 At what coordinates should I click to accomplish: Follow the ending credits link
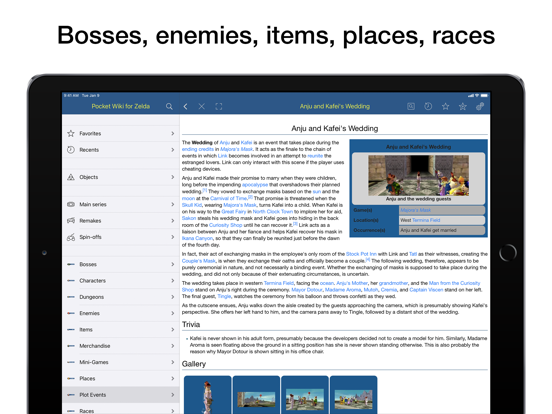coord(197,149)
